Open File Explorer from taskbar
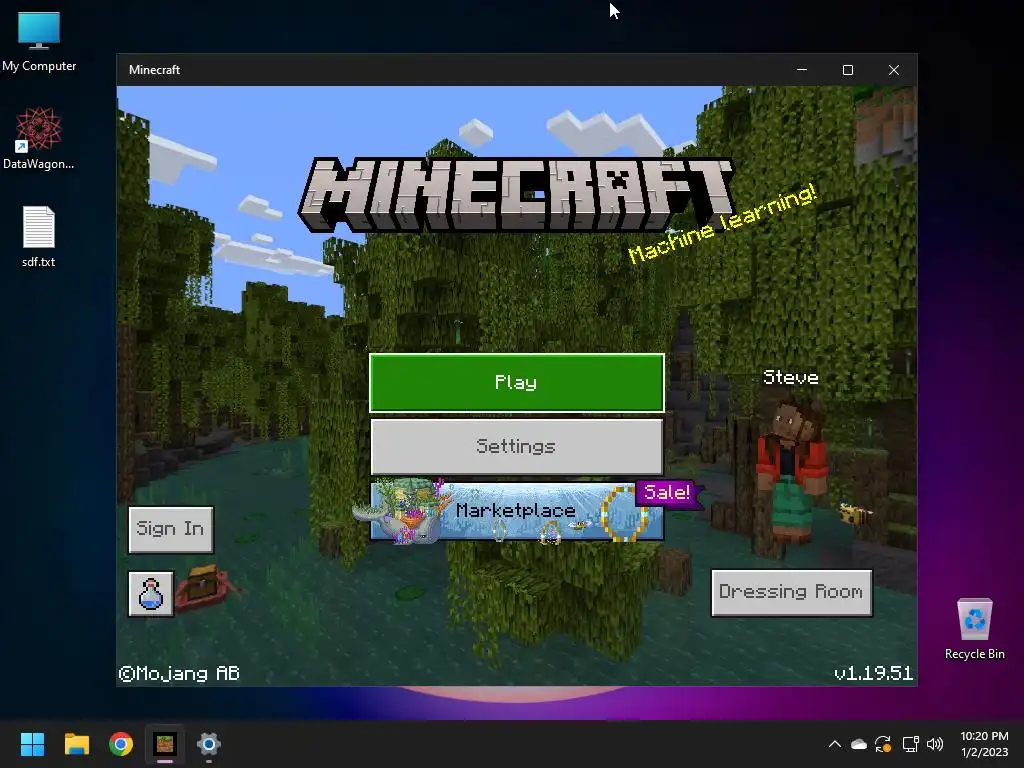This screenshot has height=768, width=1024. 76,744
